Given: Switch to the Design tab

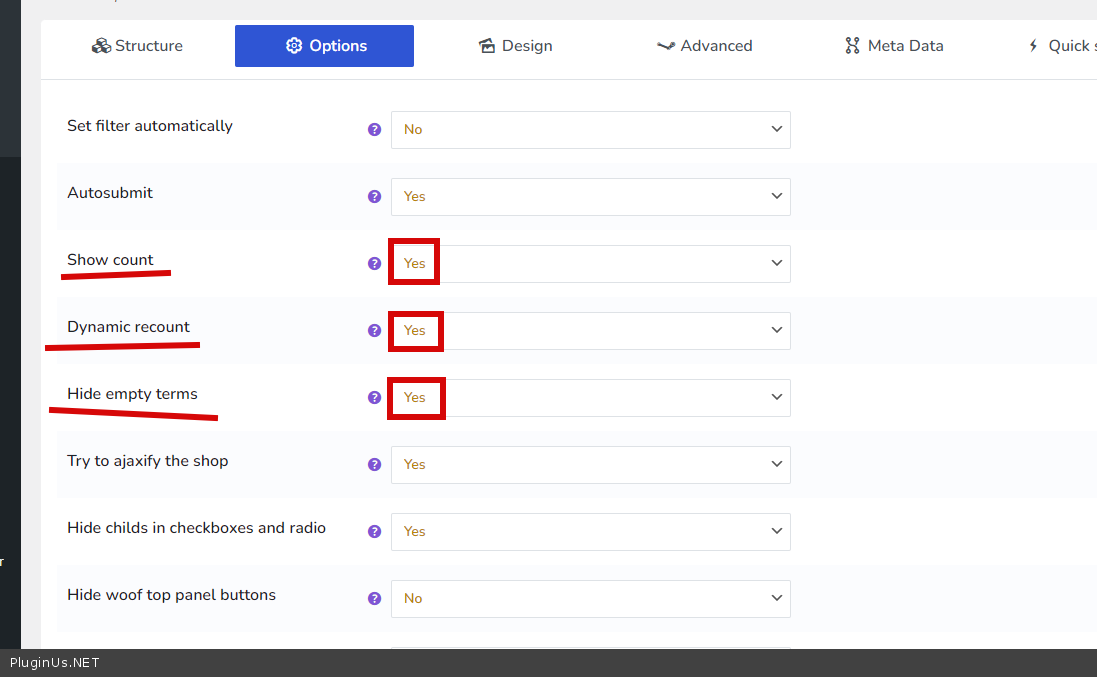Looking at the screenshot, I should pos(515,46).
